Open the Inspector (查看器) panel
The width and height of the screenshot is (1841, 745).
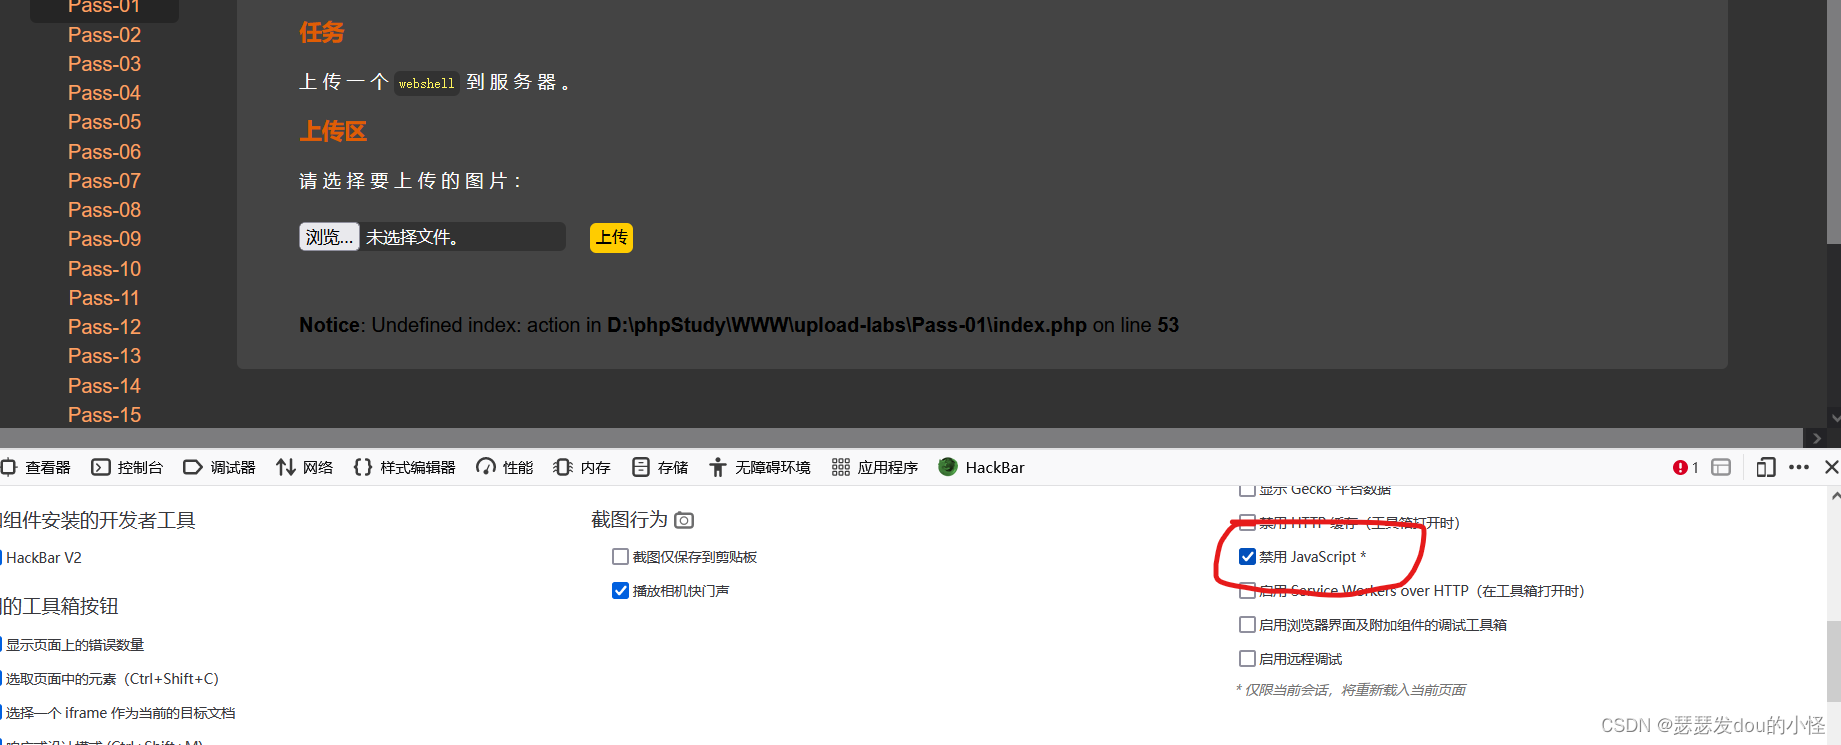[x=36, y=467]
